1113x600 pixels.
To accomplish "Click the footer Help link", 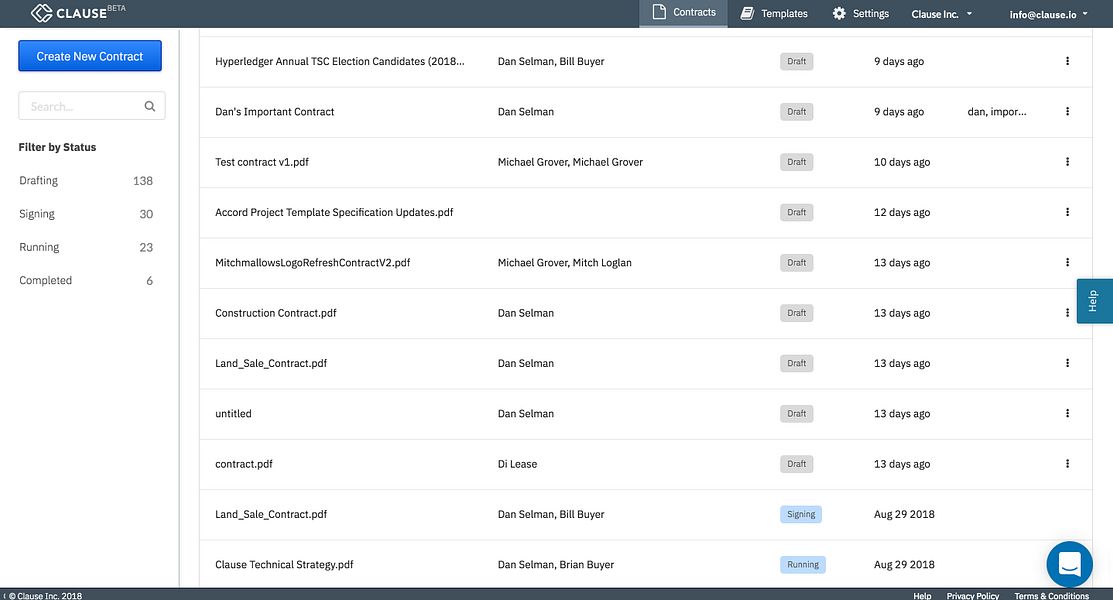I will click(922, 596).
